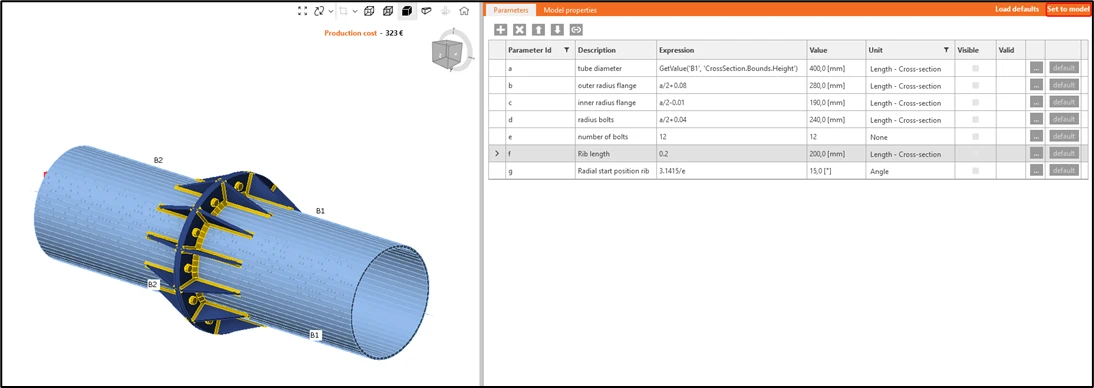Click the Load defaults button
The image size is (1094, 388).
click(1017, 9)
